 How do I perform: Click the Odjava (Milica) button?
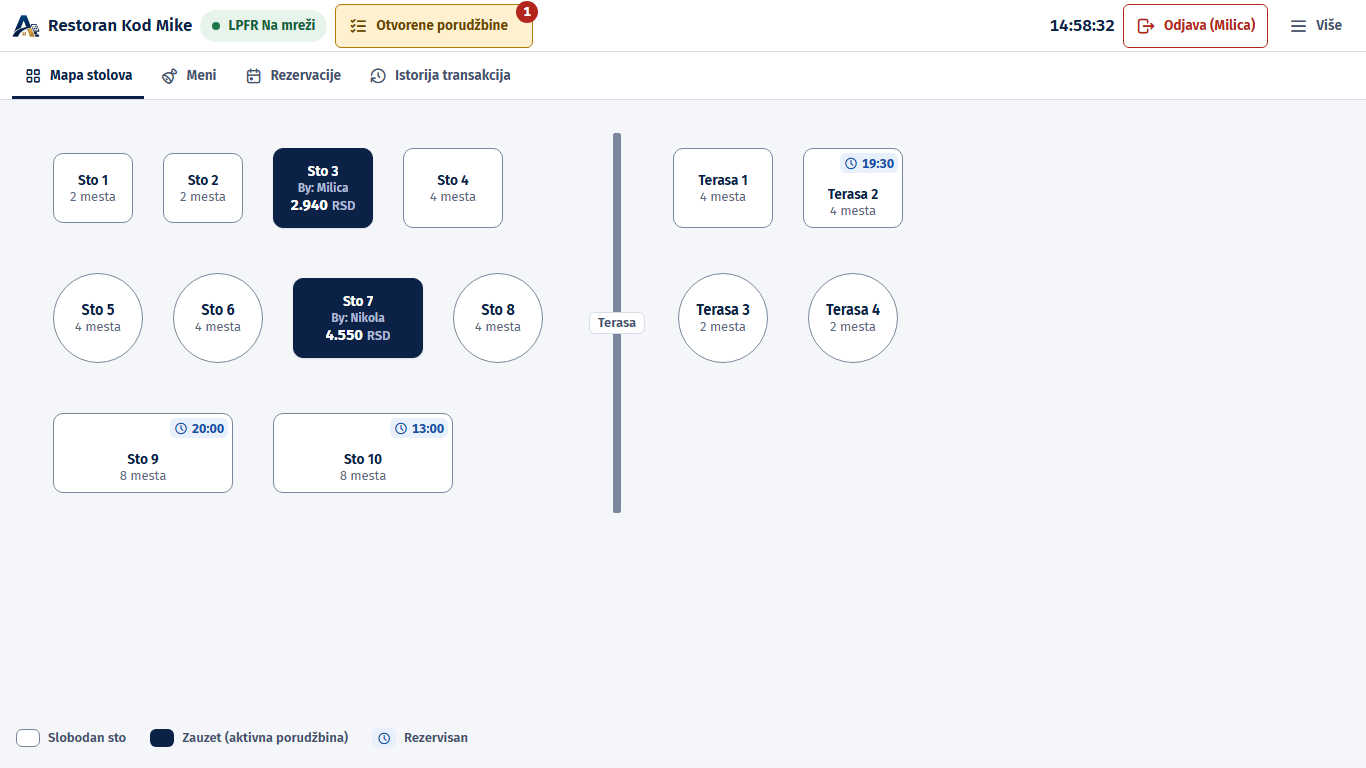pos(1195,26)
